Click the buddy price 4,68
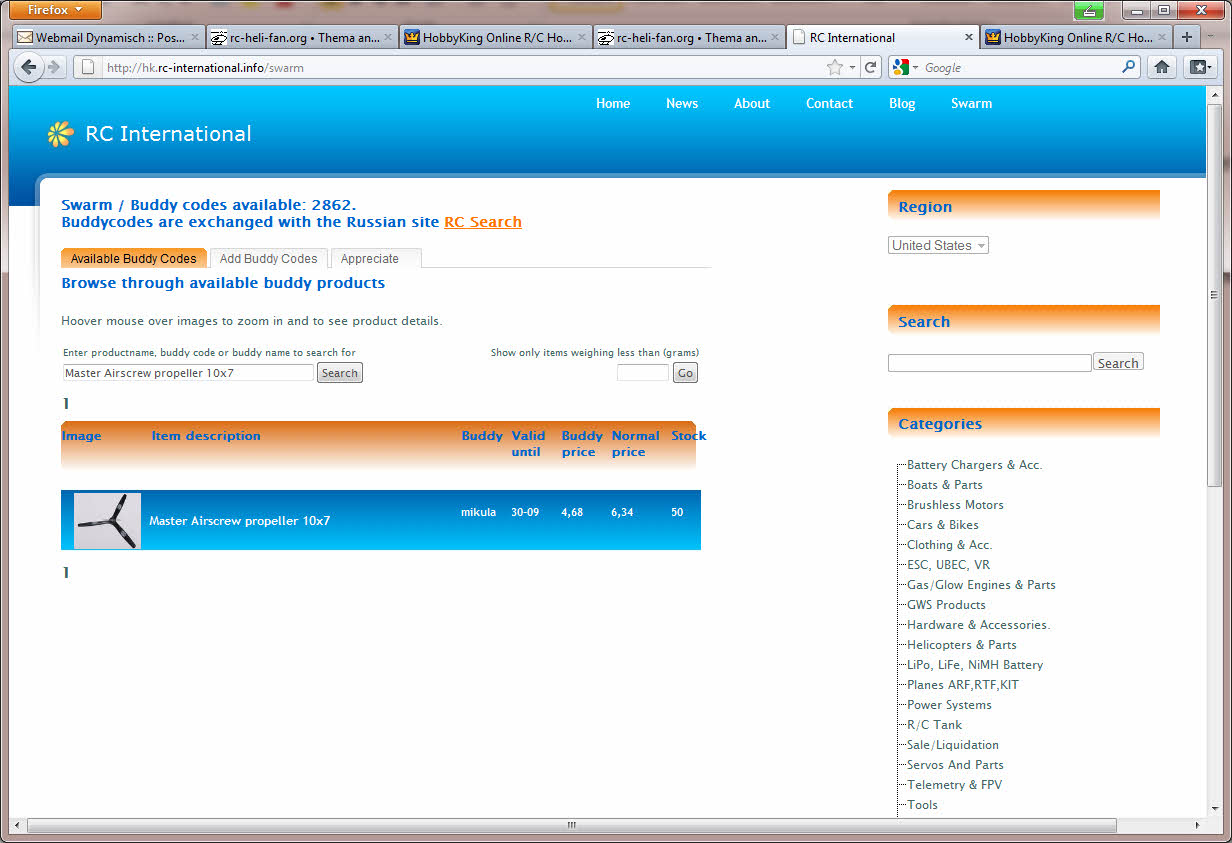Screen dimensions: 1232x843 coord(572,513)
